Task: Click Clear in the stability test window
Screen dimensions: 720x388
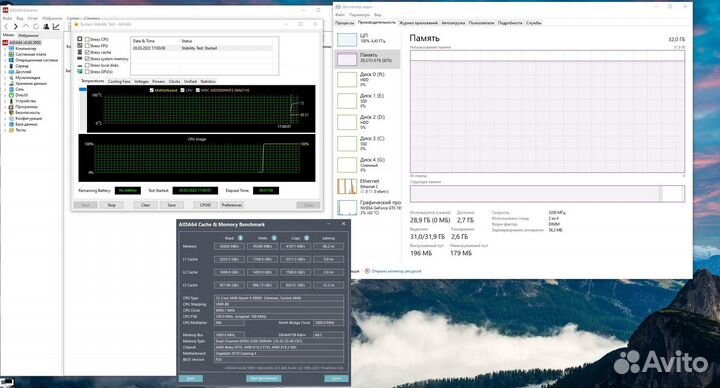Action: tap(146, 205)
